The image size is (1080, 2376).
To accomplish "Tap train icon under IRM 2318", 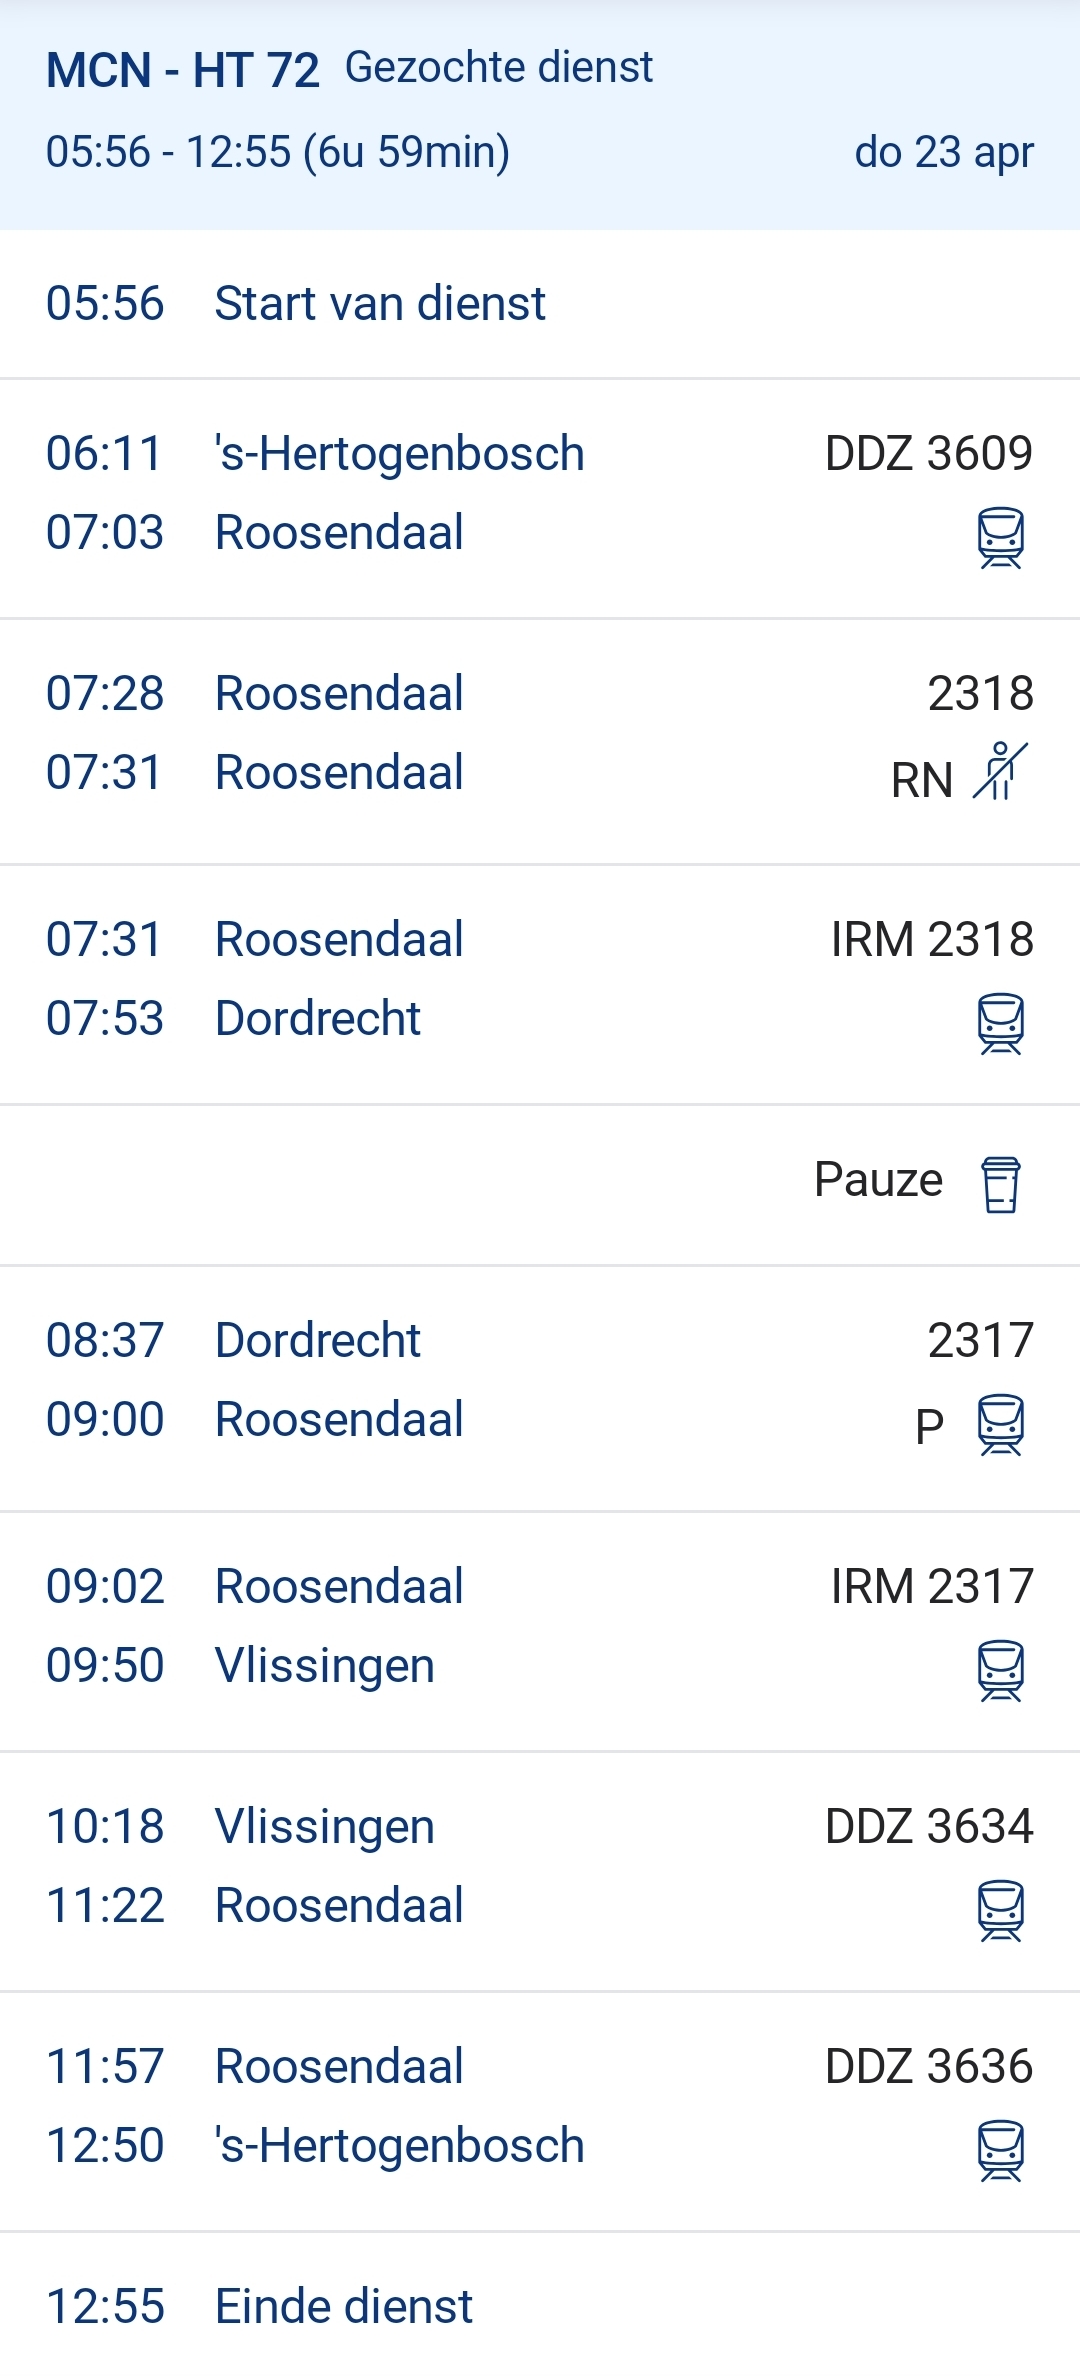I will [1000, 1024].
